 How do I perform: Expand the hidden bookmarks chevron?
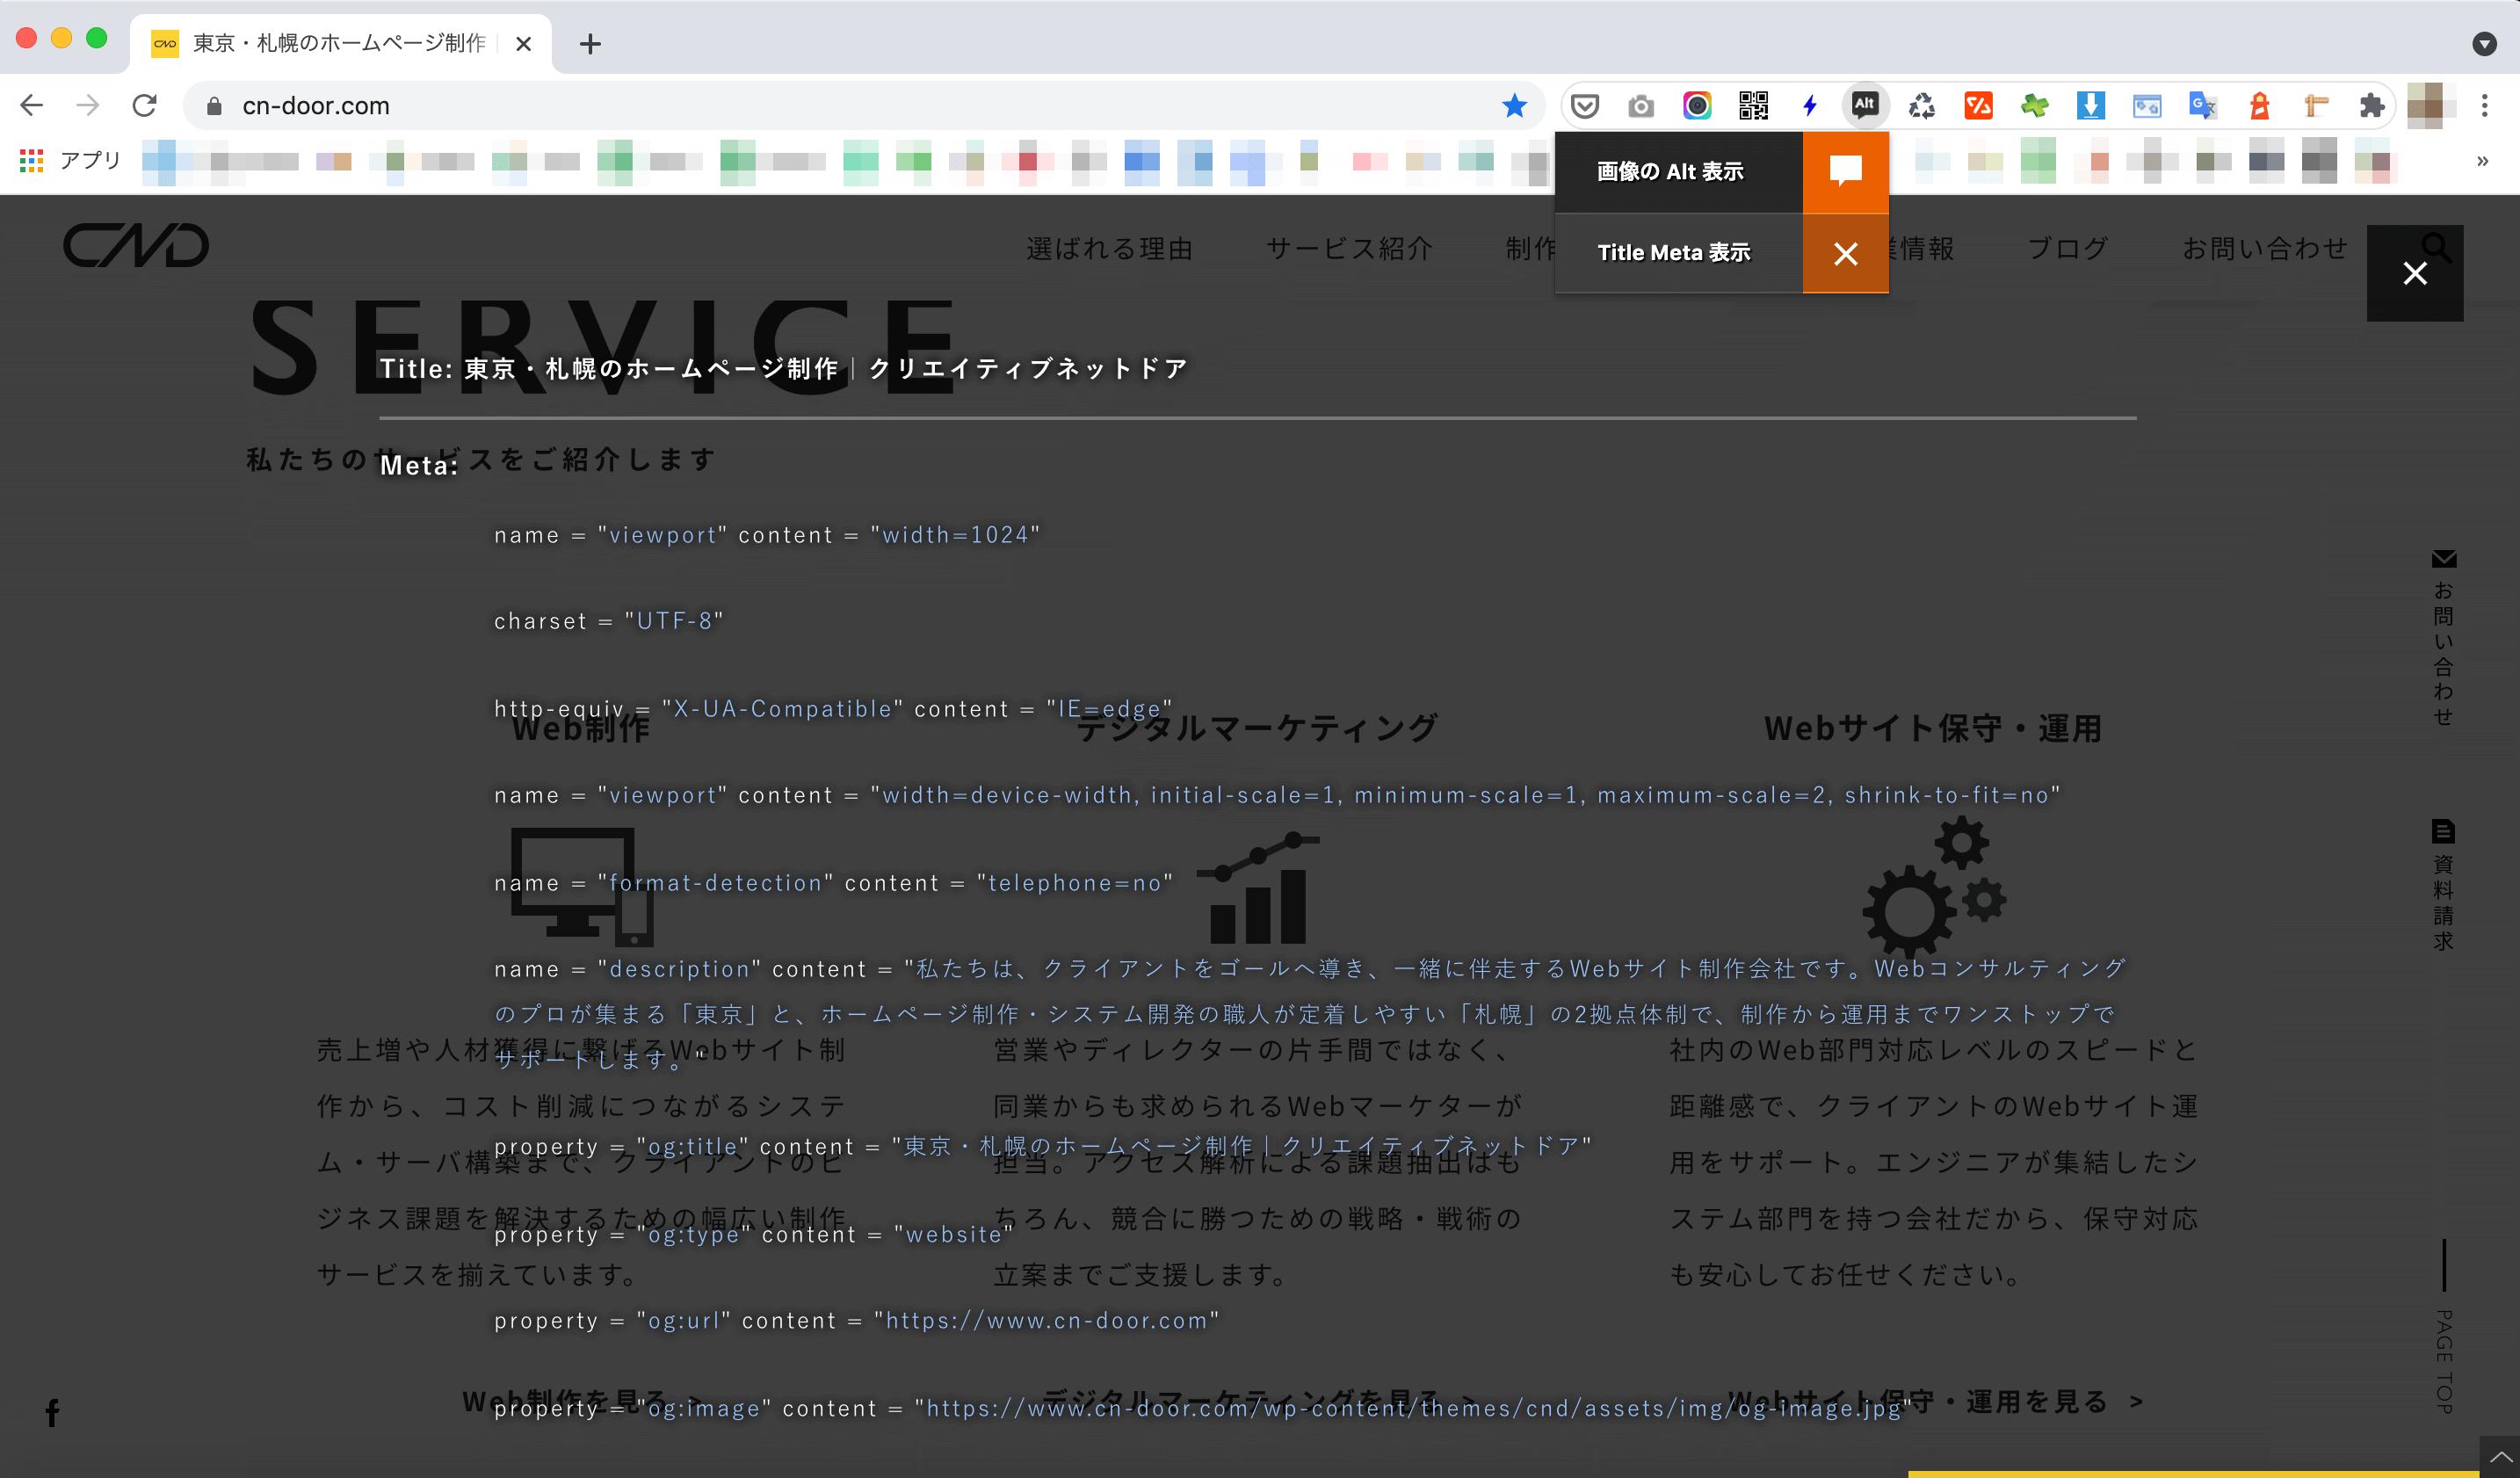click(2483, 160)
